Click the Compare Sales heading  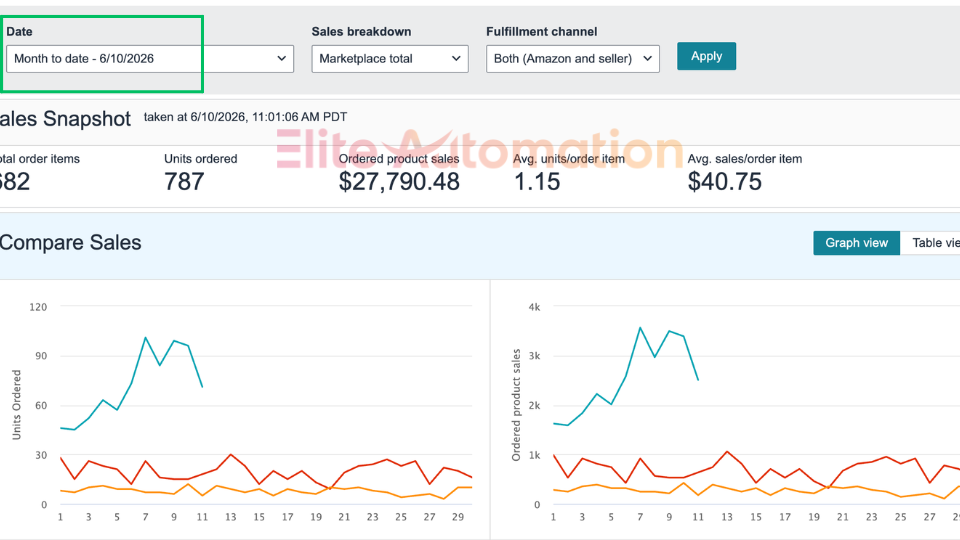pos(70,242)
